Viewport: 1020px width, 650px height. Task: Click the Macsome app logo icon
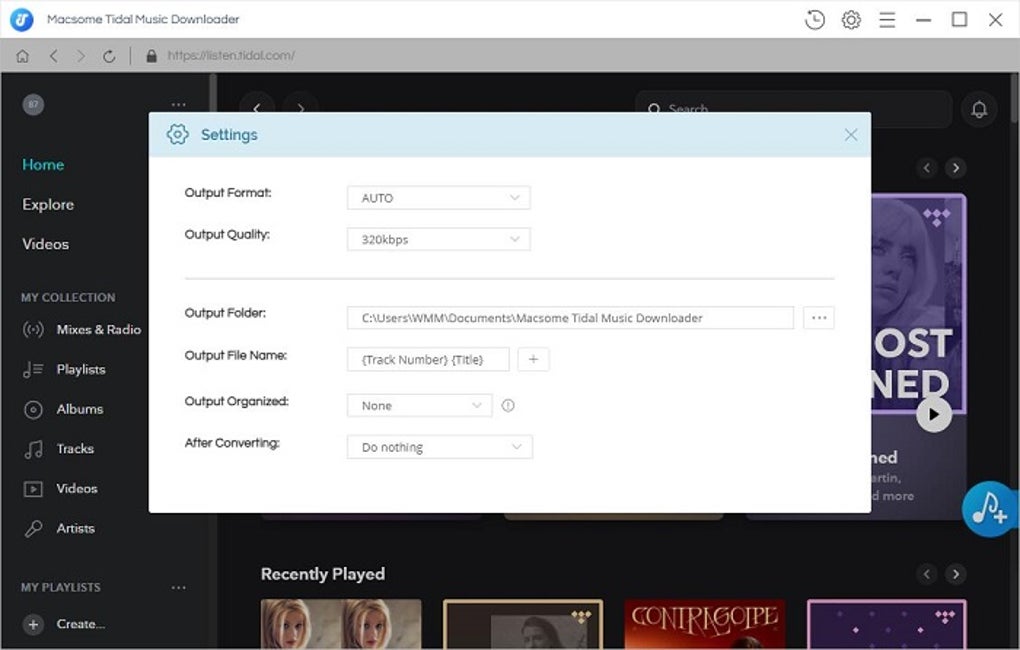21,20
